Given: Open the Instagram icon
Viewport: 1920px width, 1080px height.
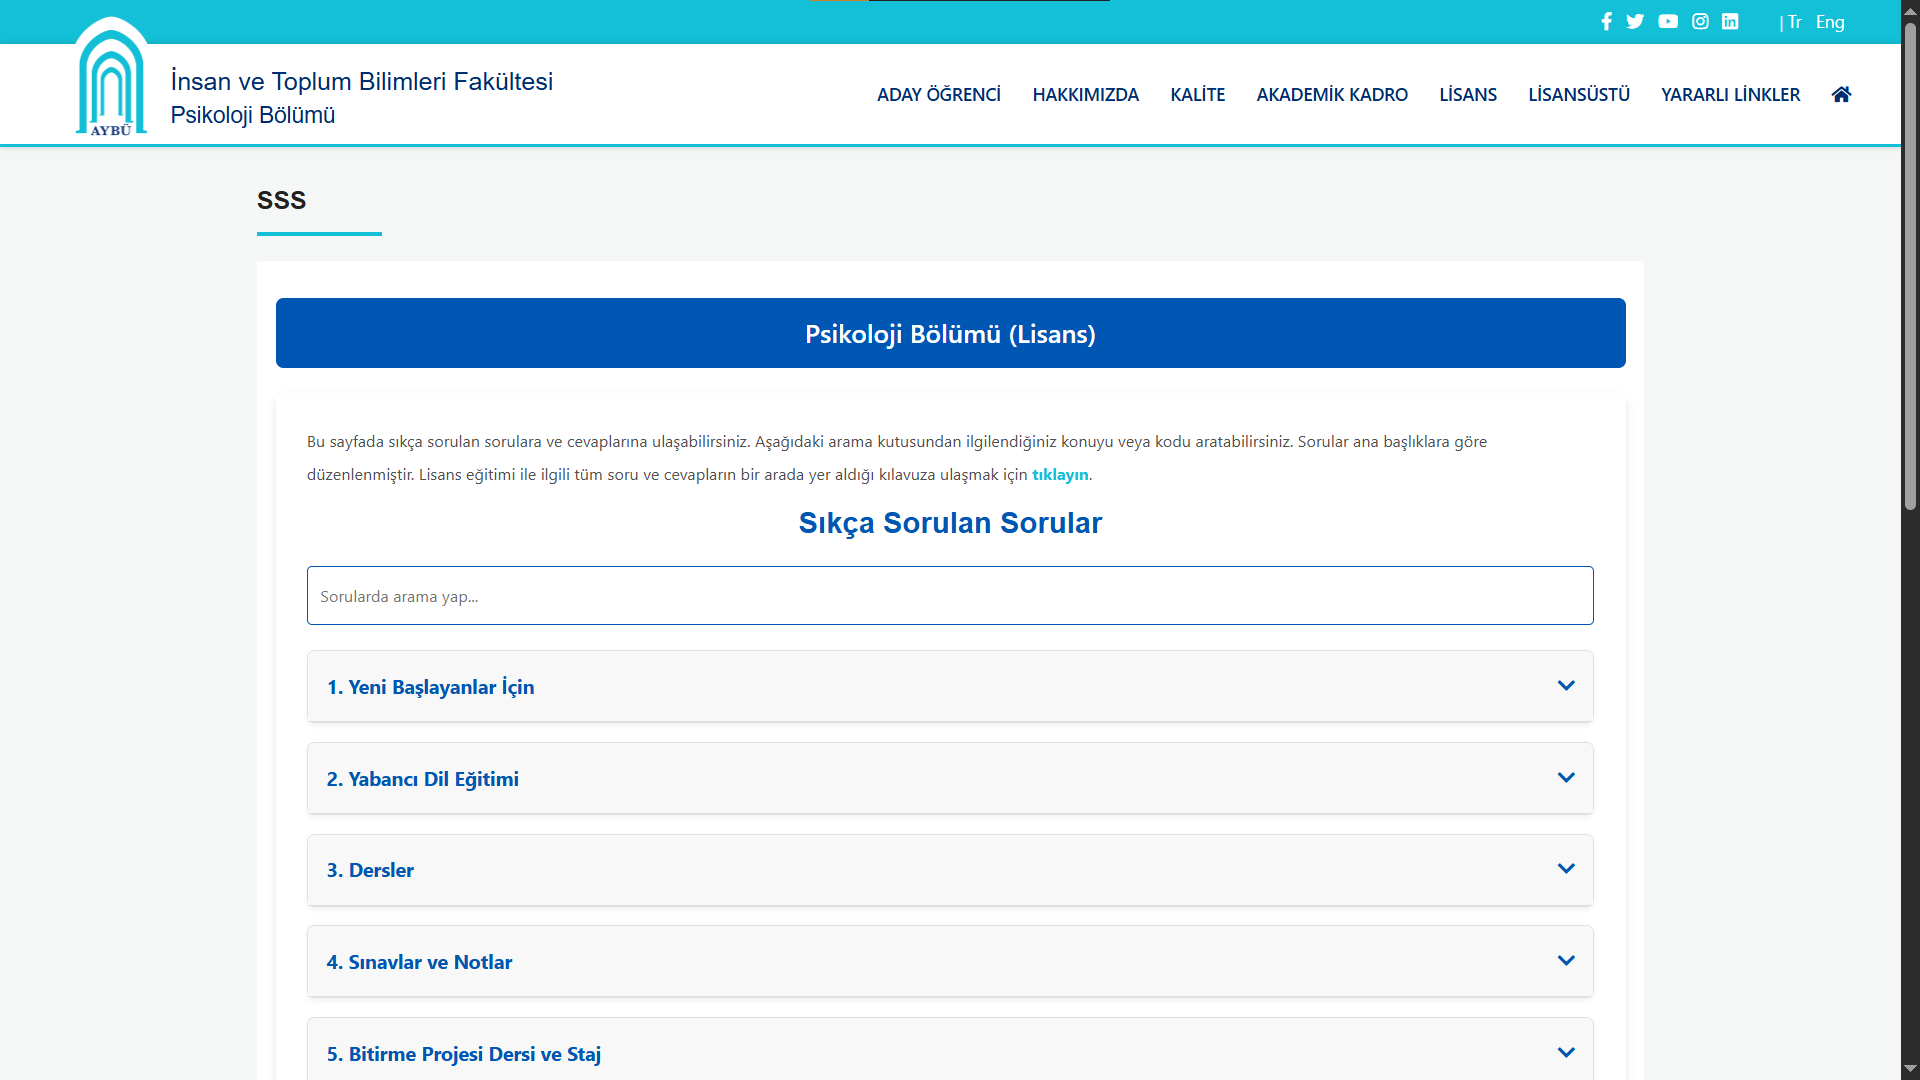Looking at the screenshot, I should pos(1700,22).
